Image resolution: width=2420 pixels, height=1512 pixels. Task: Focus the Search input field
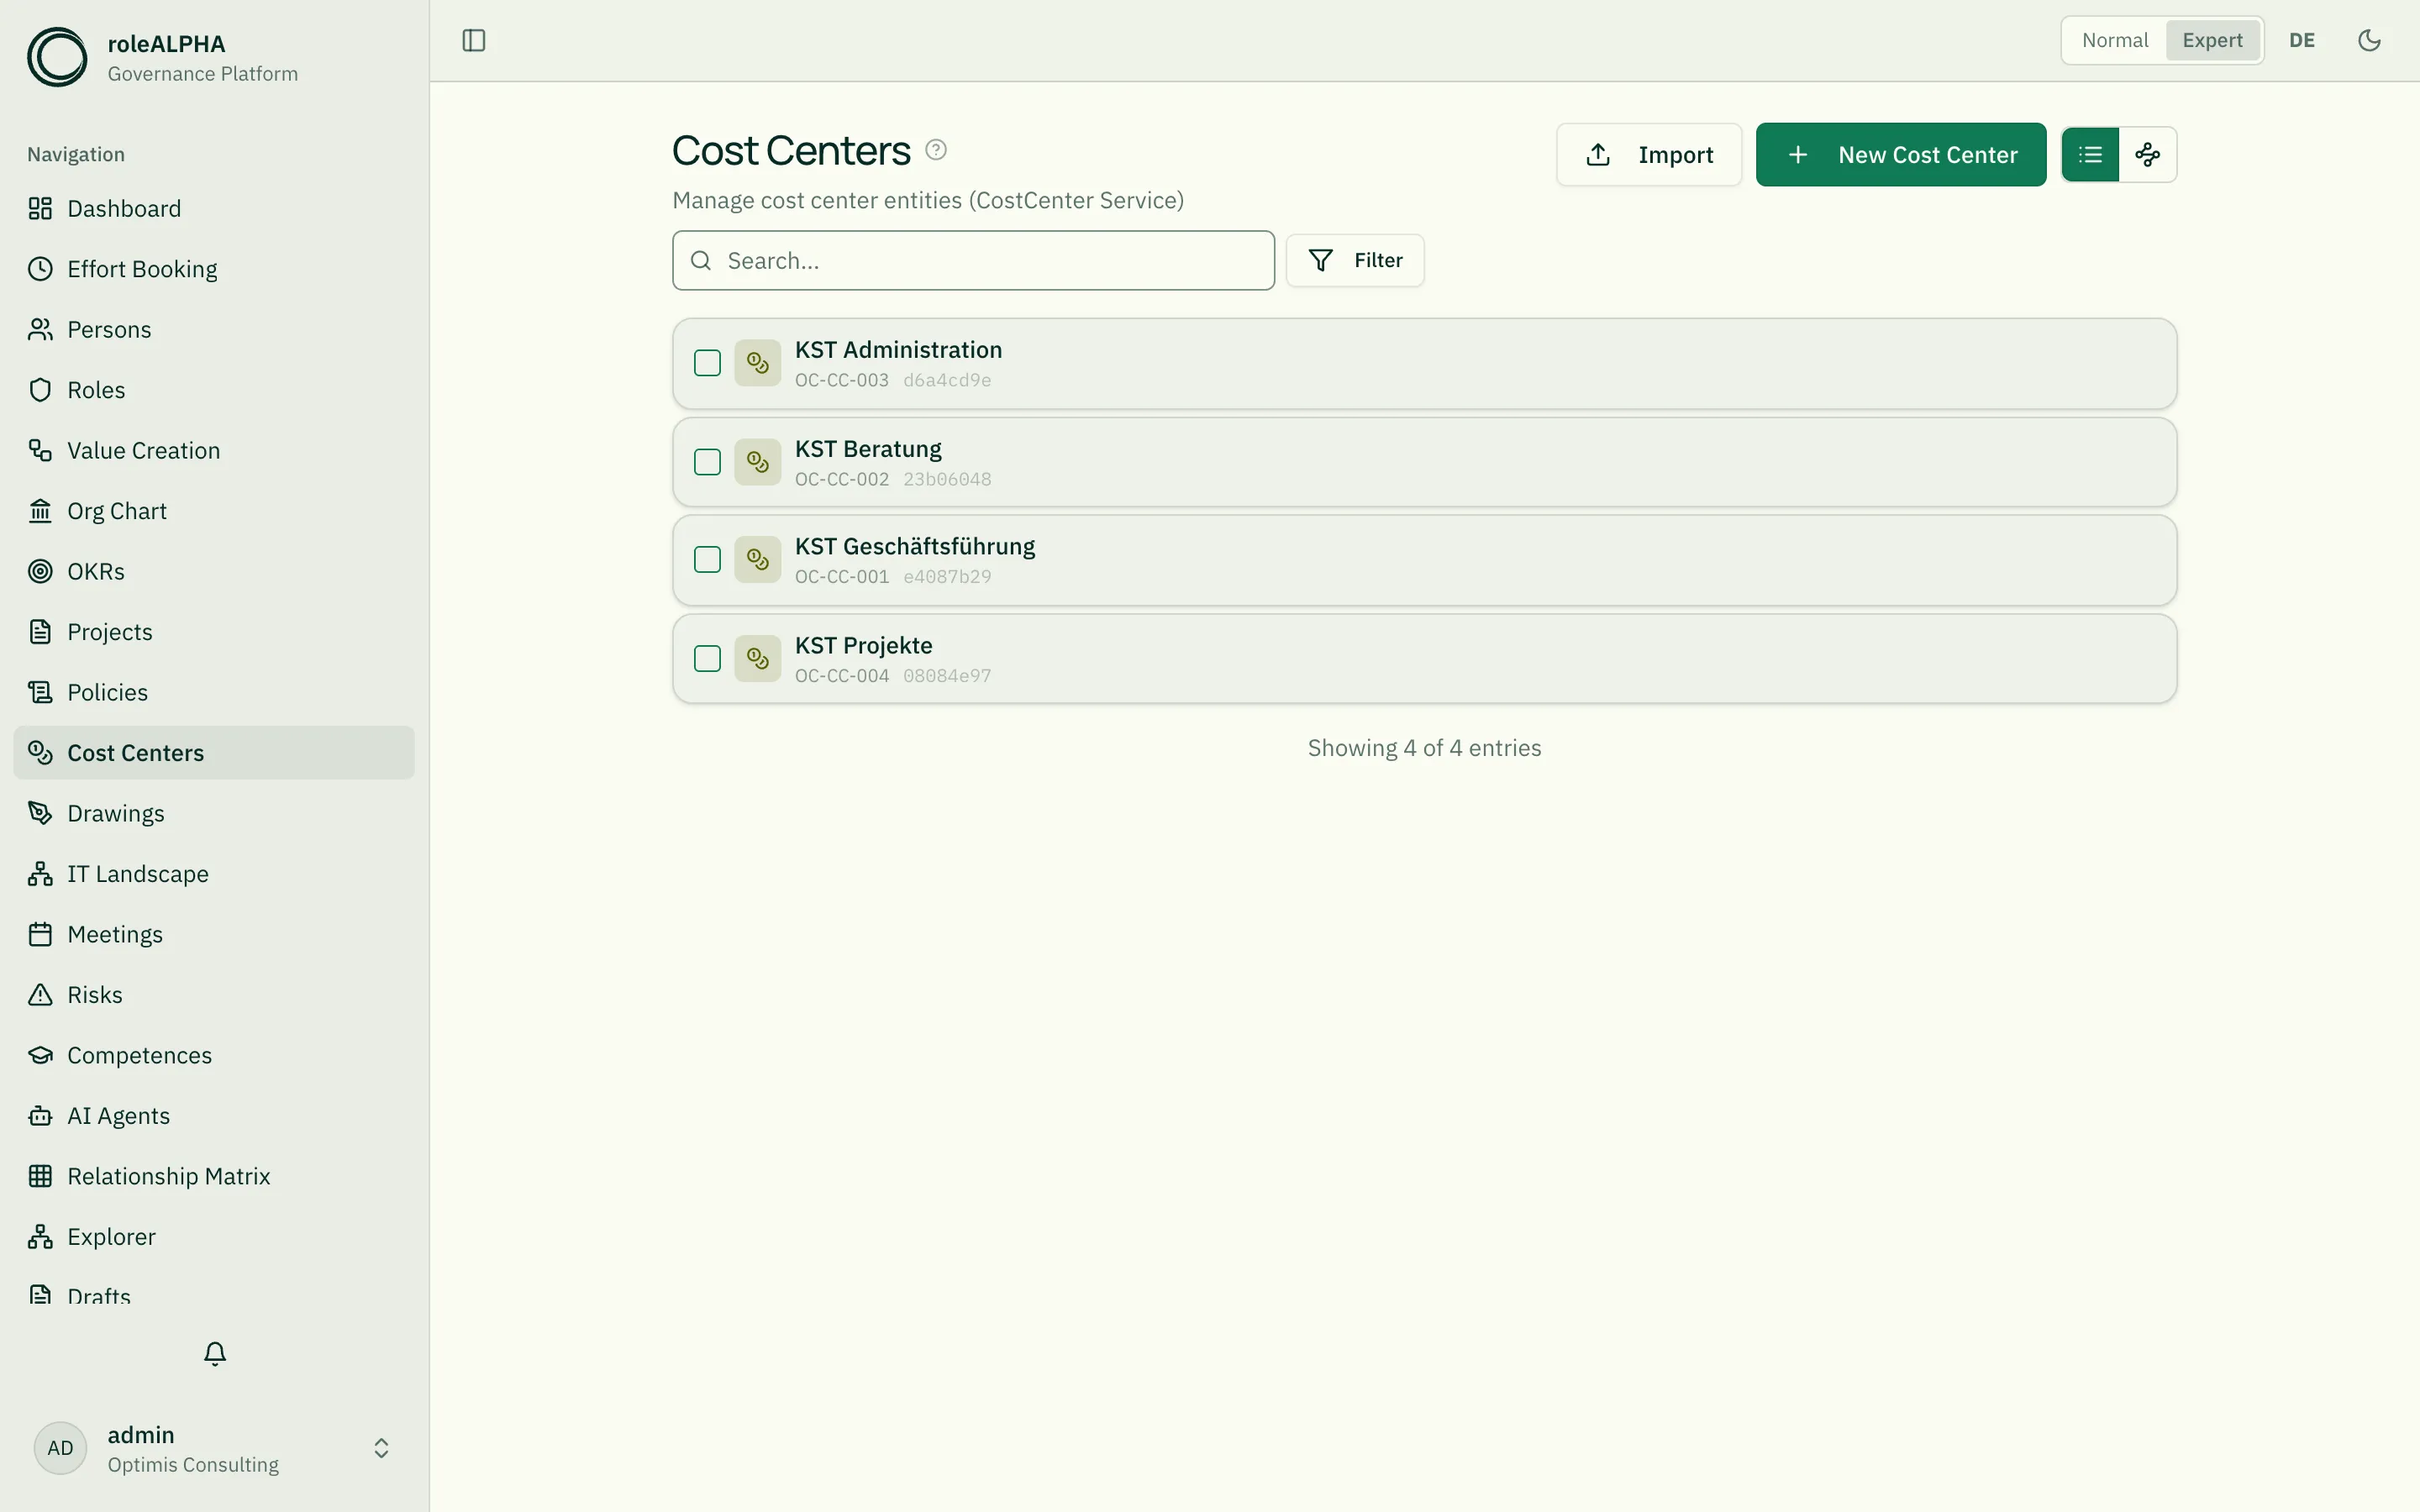(x=973, y=261)
